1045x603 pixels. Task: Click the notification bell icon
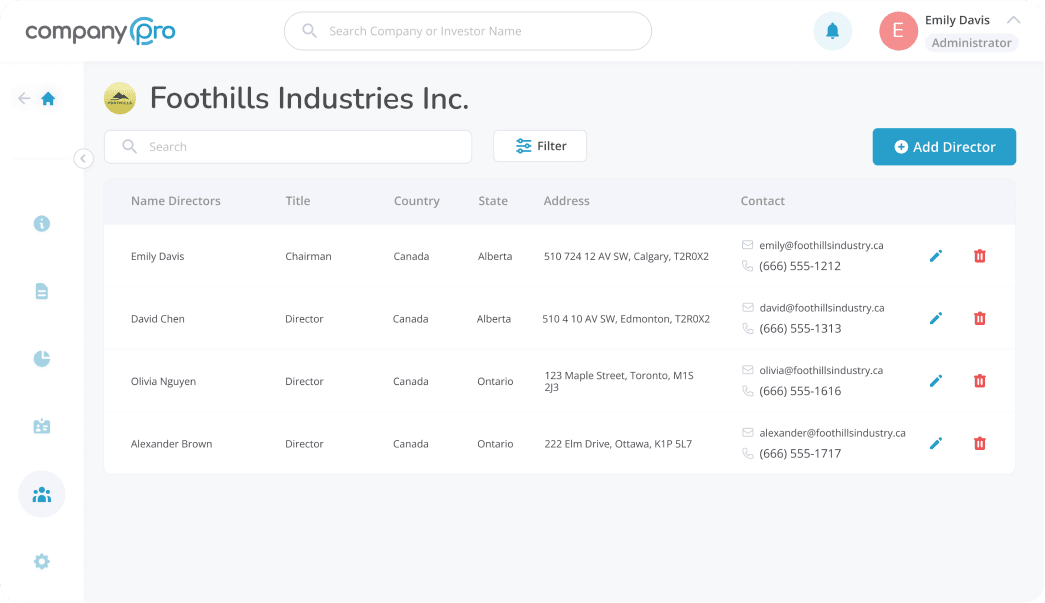pyautogui.click(x=832, y=31)
